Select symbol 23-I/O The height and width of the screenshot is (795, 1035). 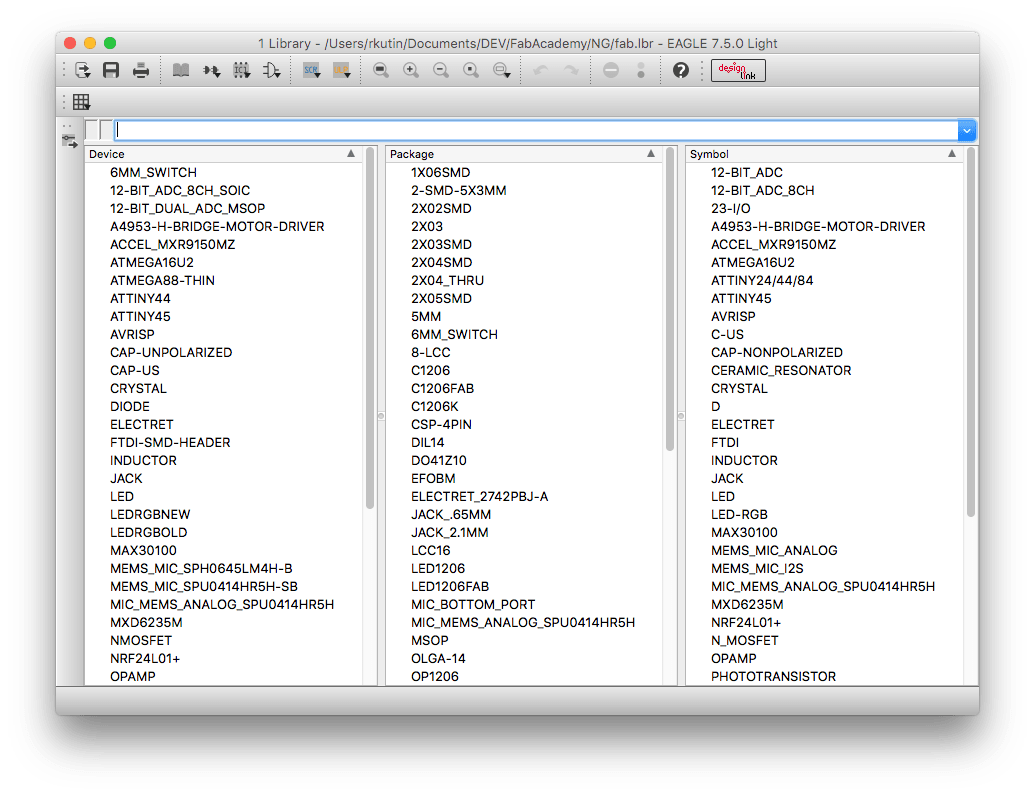(x=730, y=208)
